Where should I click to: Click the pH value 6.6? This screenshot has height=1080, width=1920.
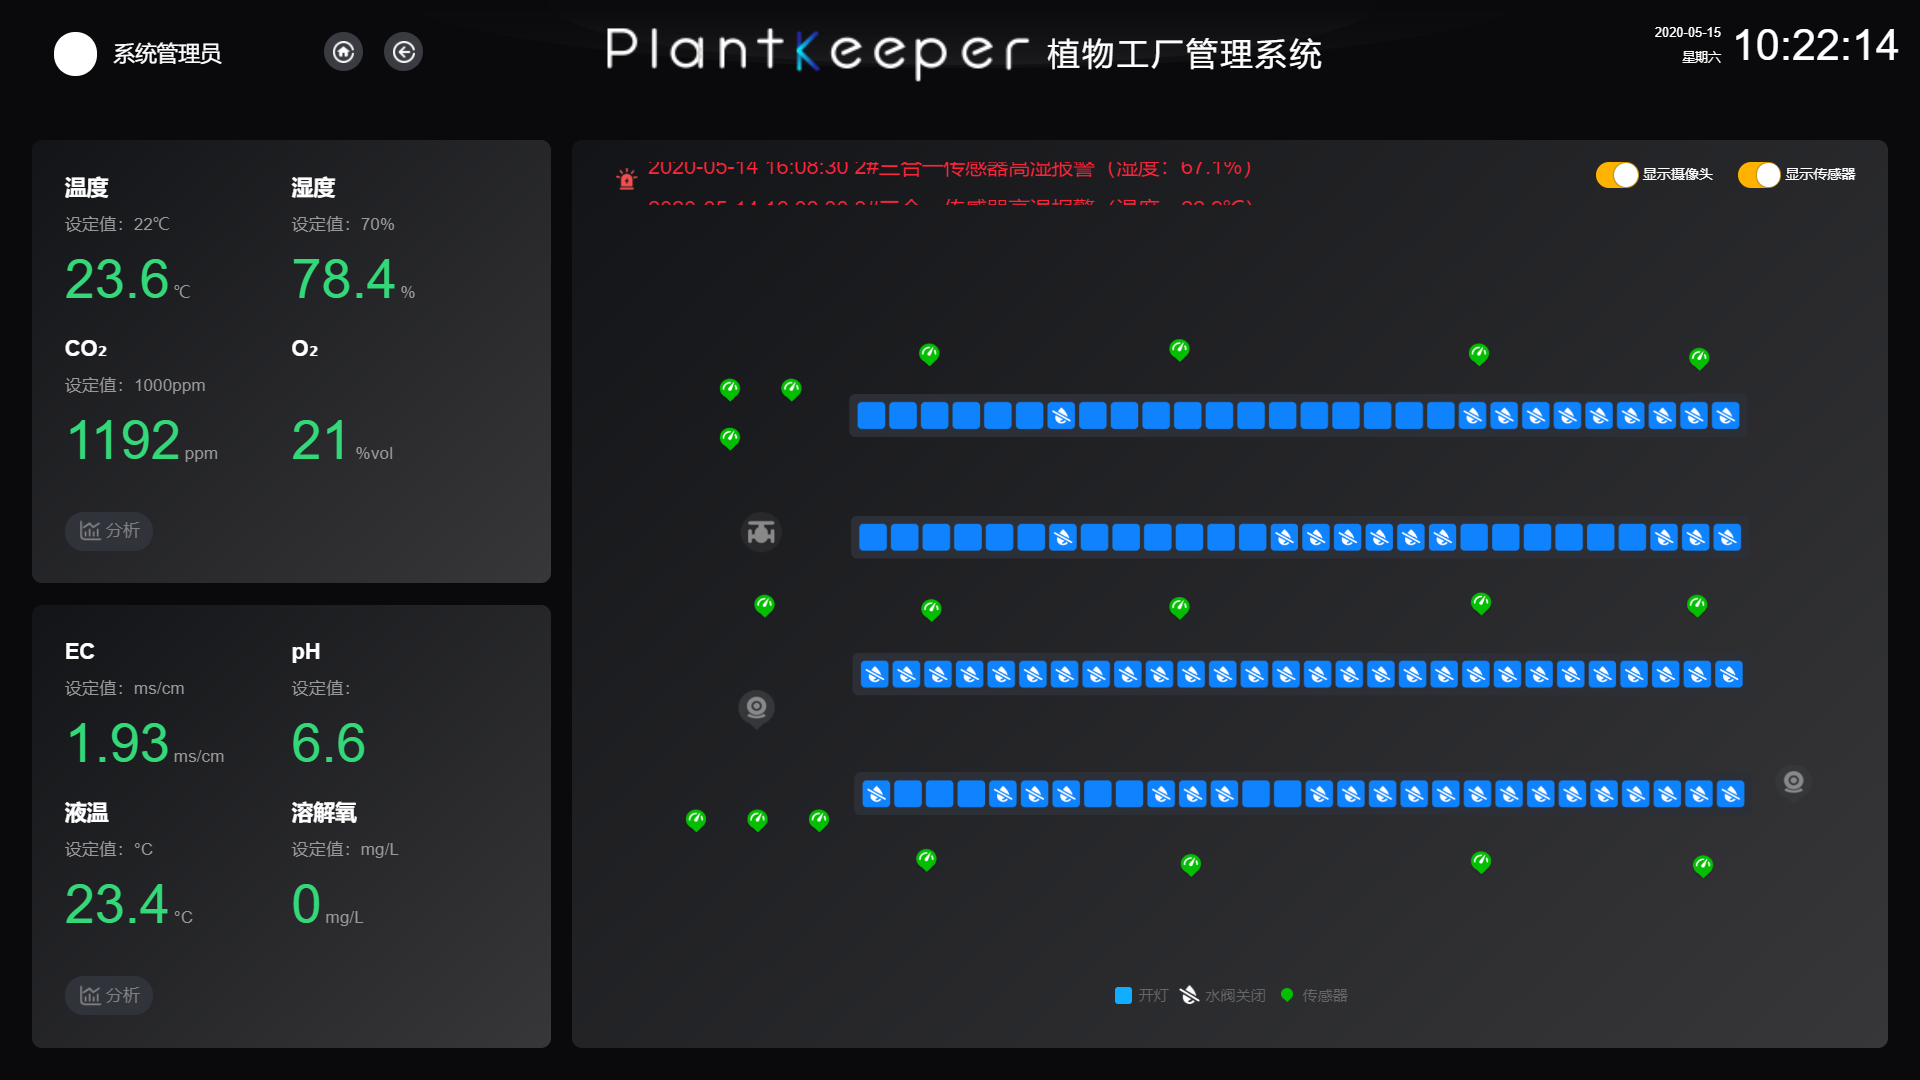328,744
